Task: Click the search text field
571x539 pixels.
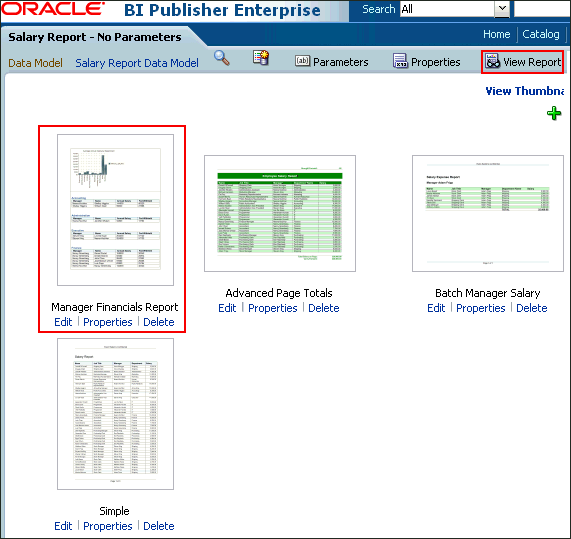Action: coord(542,9)
